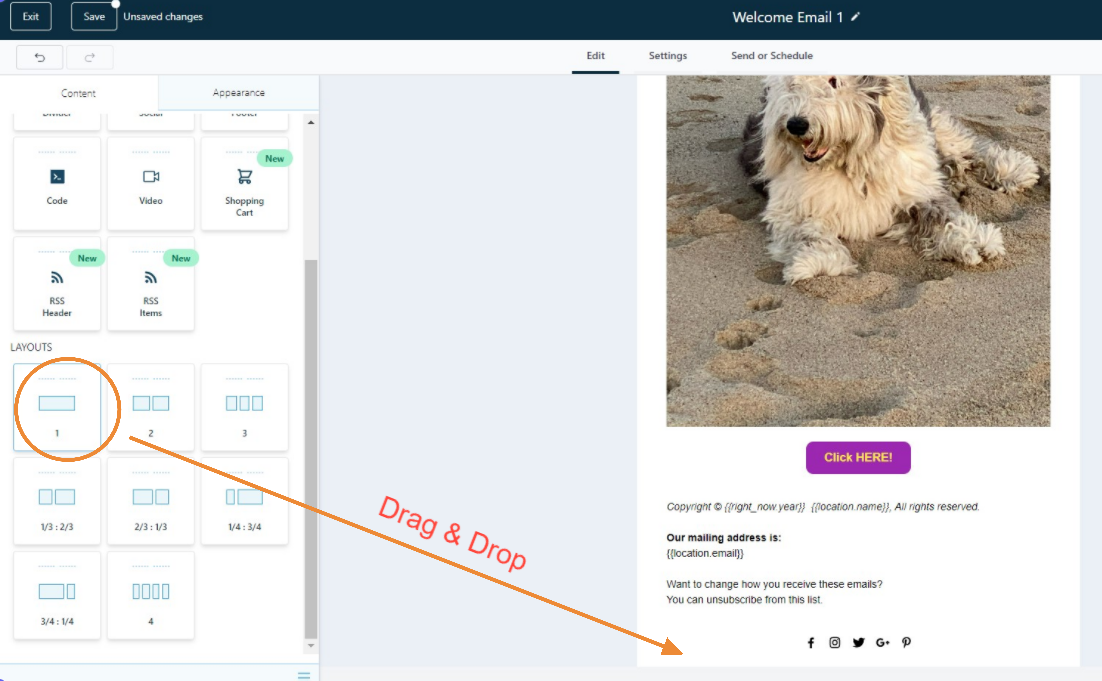The image size is (1102, 681).
Task: Click the sidebar scrollbar up arrow
Action: [x=311, y=122]
